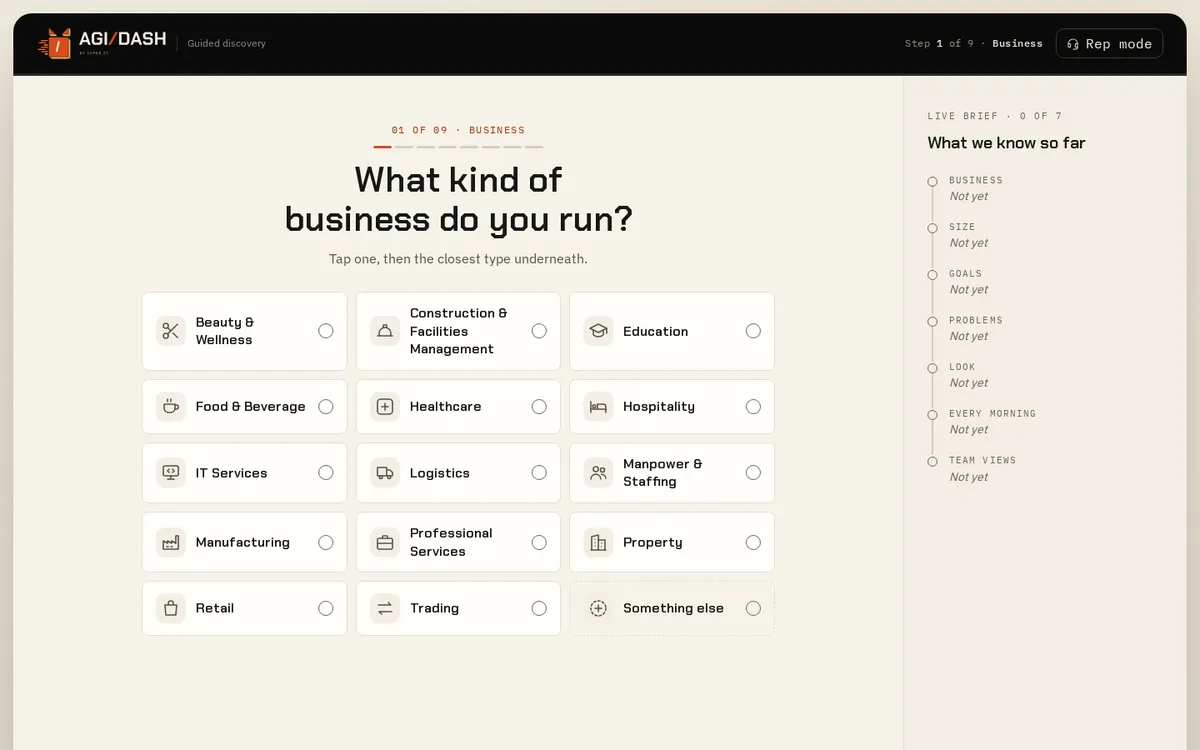Select the Professional Services radio button
The image size is (1200, 750).
(539, 543)
